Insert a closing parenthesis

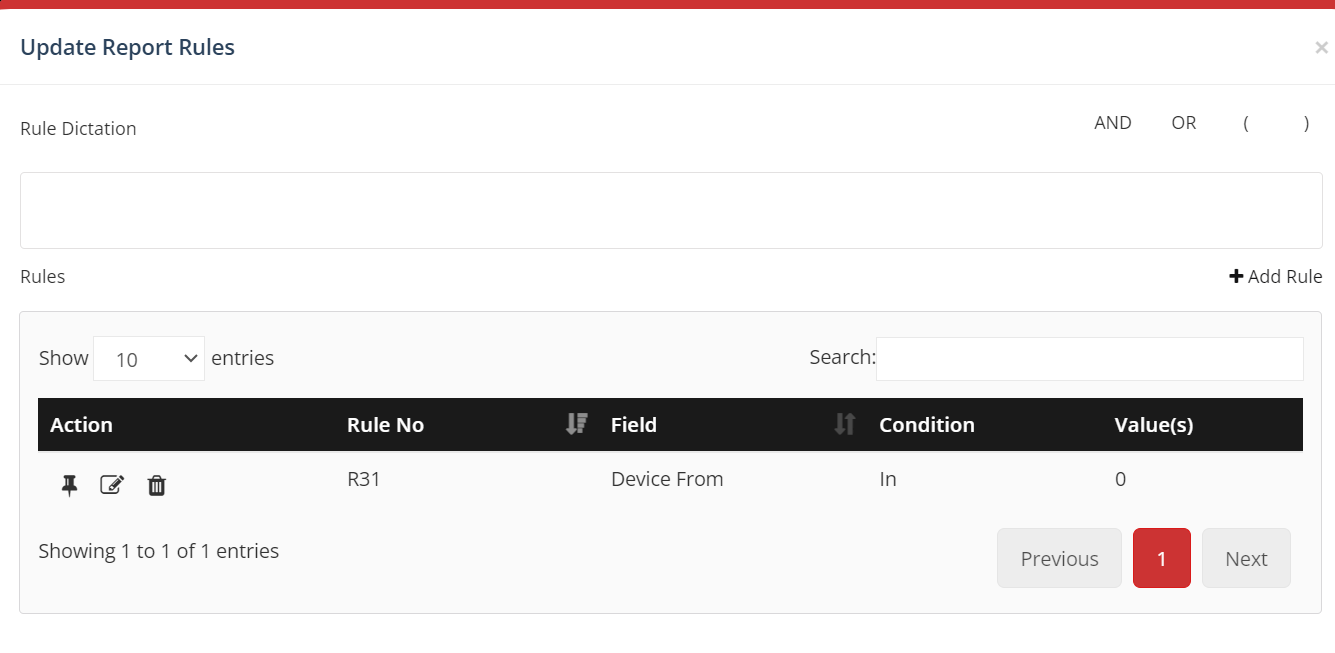point(1306,122)
